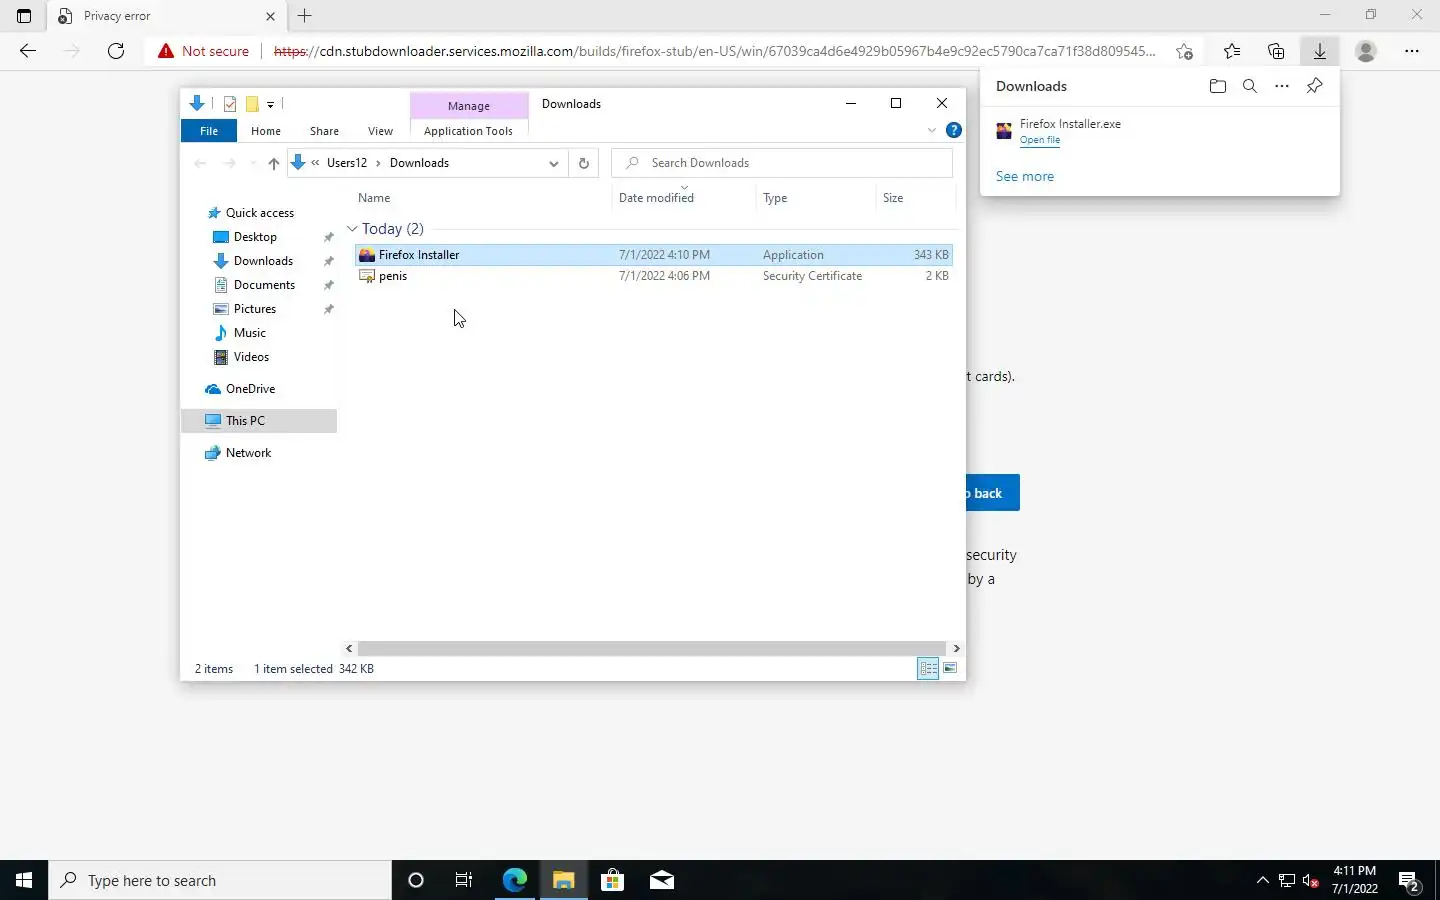The height and width of the screenshot is (900, 1440).
Task: Go up one folder level in Explorer
Action: (x=273, y=163)
